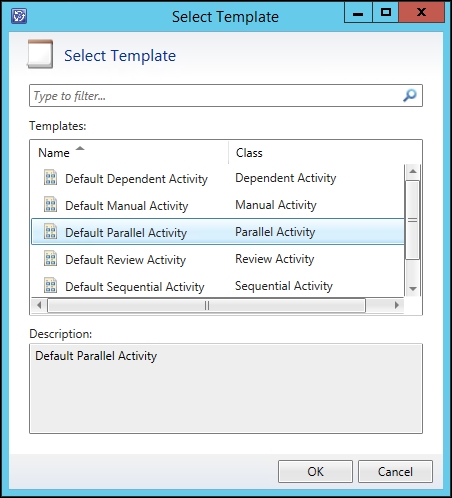The image size is (452, 498).
Task: Click the vertical scrollbar up arrow
Action: [x=413, y=171]
